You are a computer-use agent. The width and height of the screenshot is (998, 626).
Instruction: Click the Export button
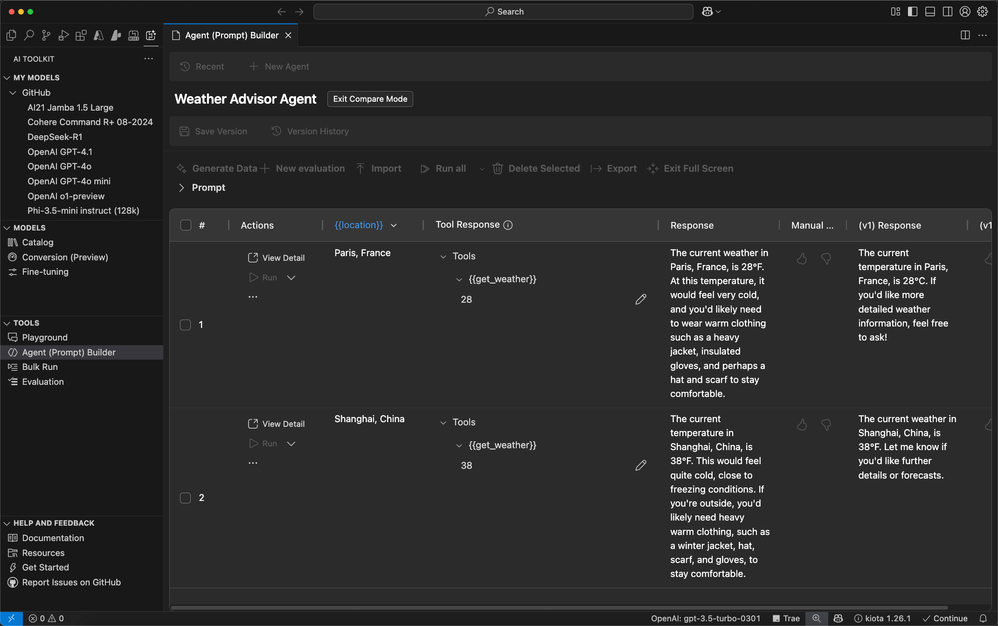614,169
